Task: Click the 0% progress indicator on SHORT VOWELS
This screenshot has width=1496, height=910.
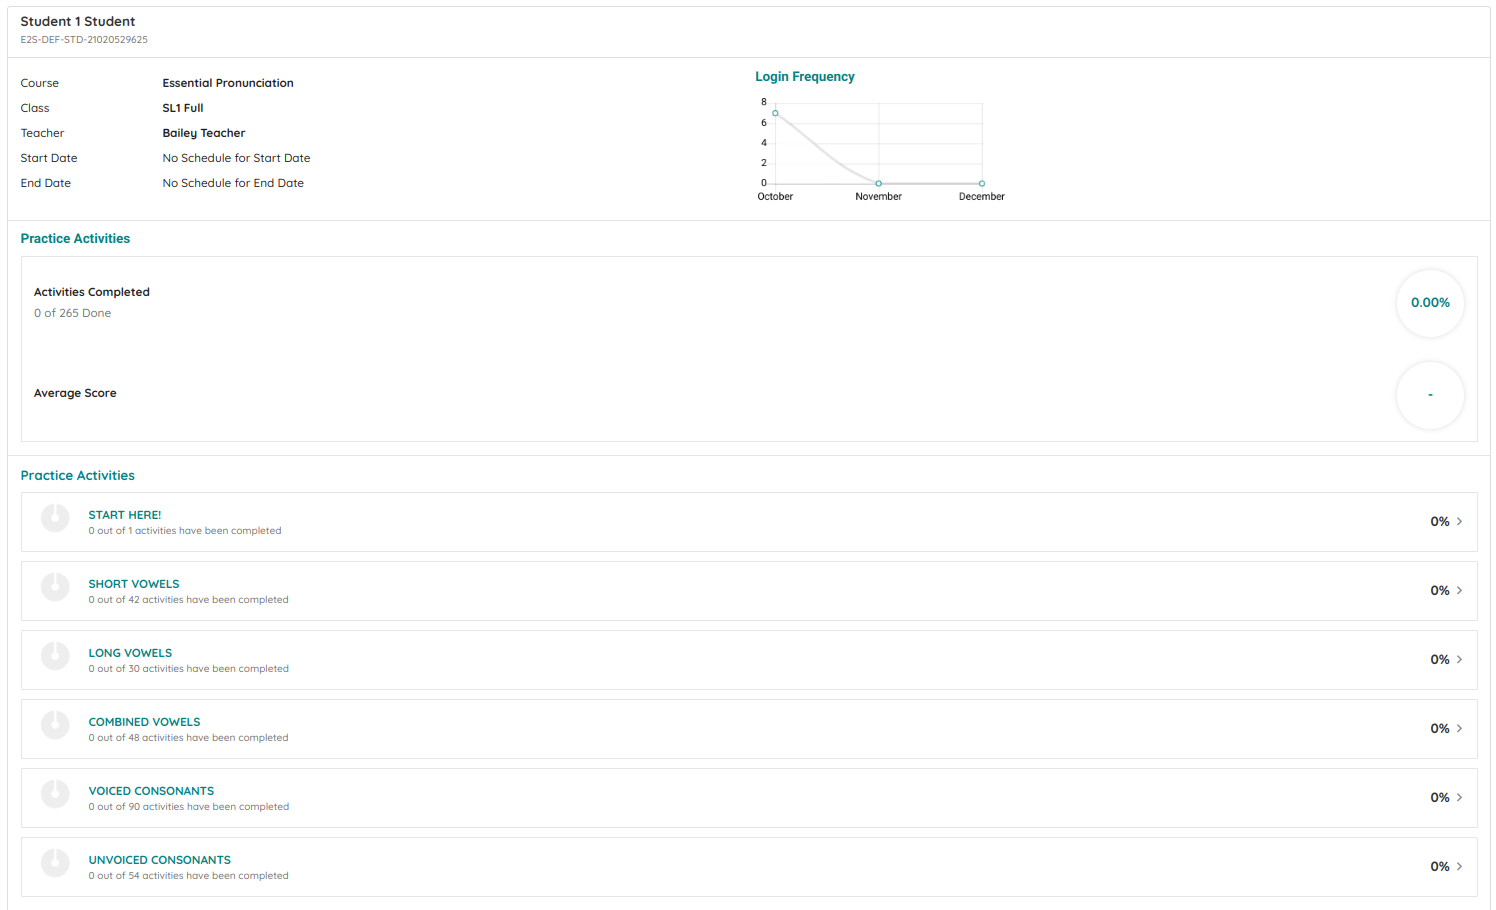Action: (1439, 590)
